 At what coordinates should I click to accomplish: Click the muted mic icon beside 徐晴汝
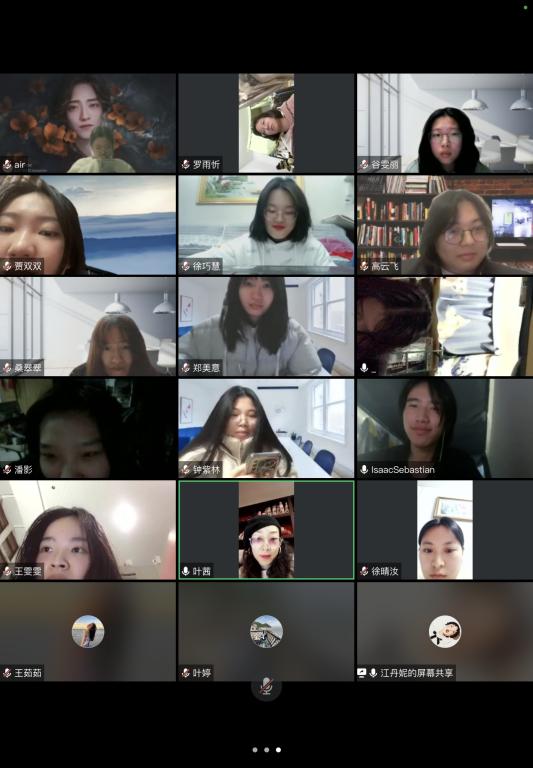pos(364,571)
